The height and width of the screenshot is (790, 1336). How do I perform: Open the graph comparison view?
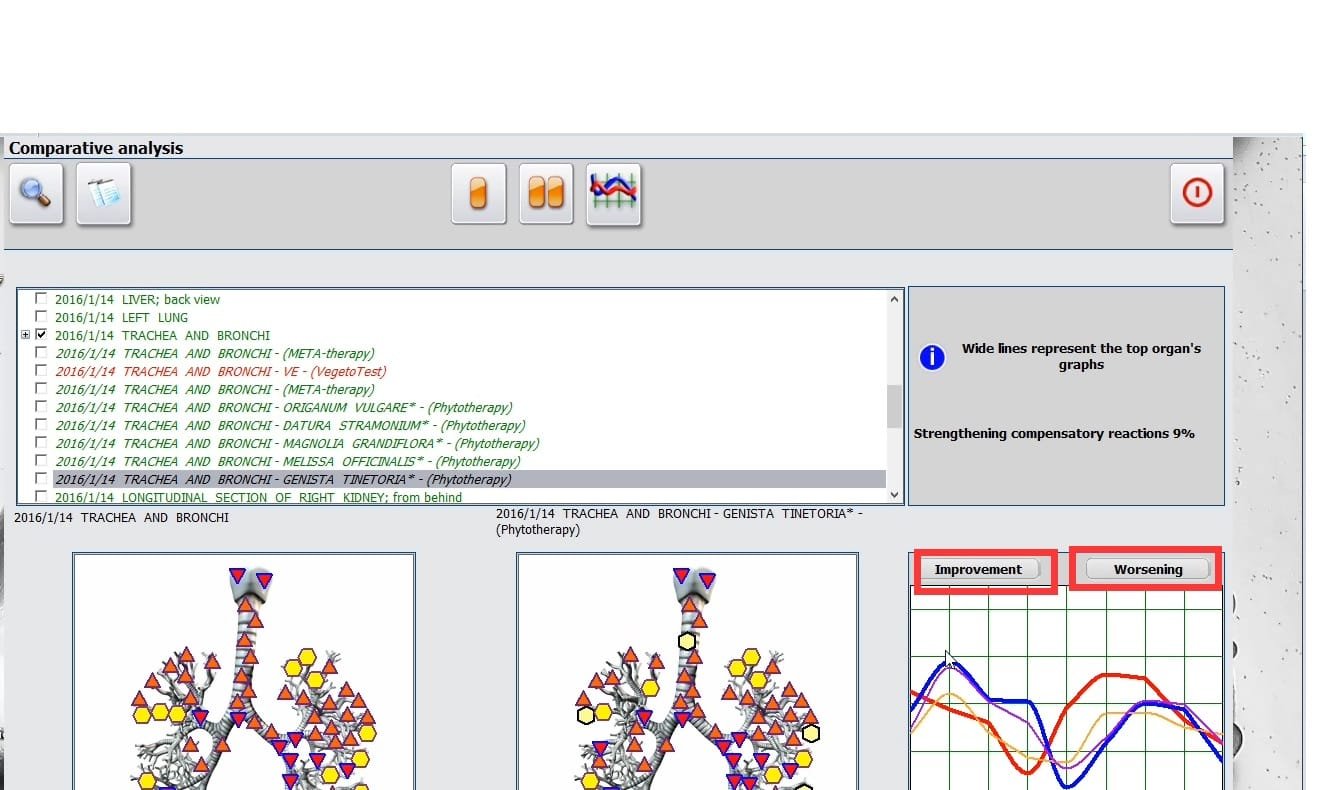click(614, 193)
